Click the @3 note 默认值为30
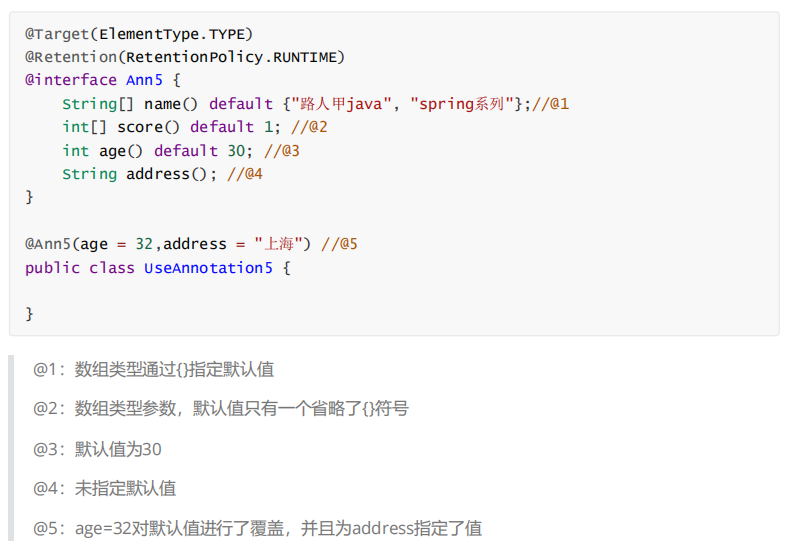 pos(97,449)
